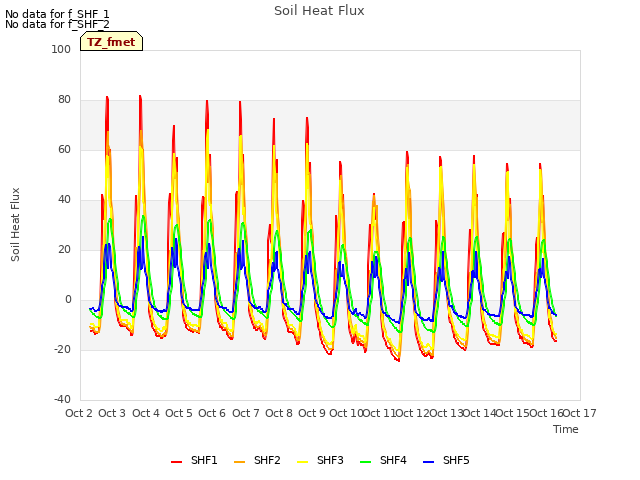Click the Oct 5 x-axis tick label
640x480 pixels.
pyautogui.click(x=179, y=413)
